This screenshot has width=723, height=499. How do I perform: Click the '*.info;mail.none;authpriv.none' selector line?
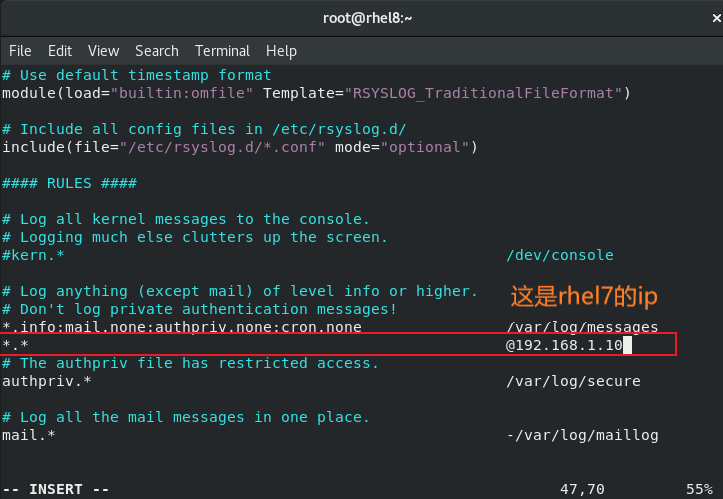click(182, 327)
